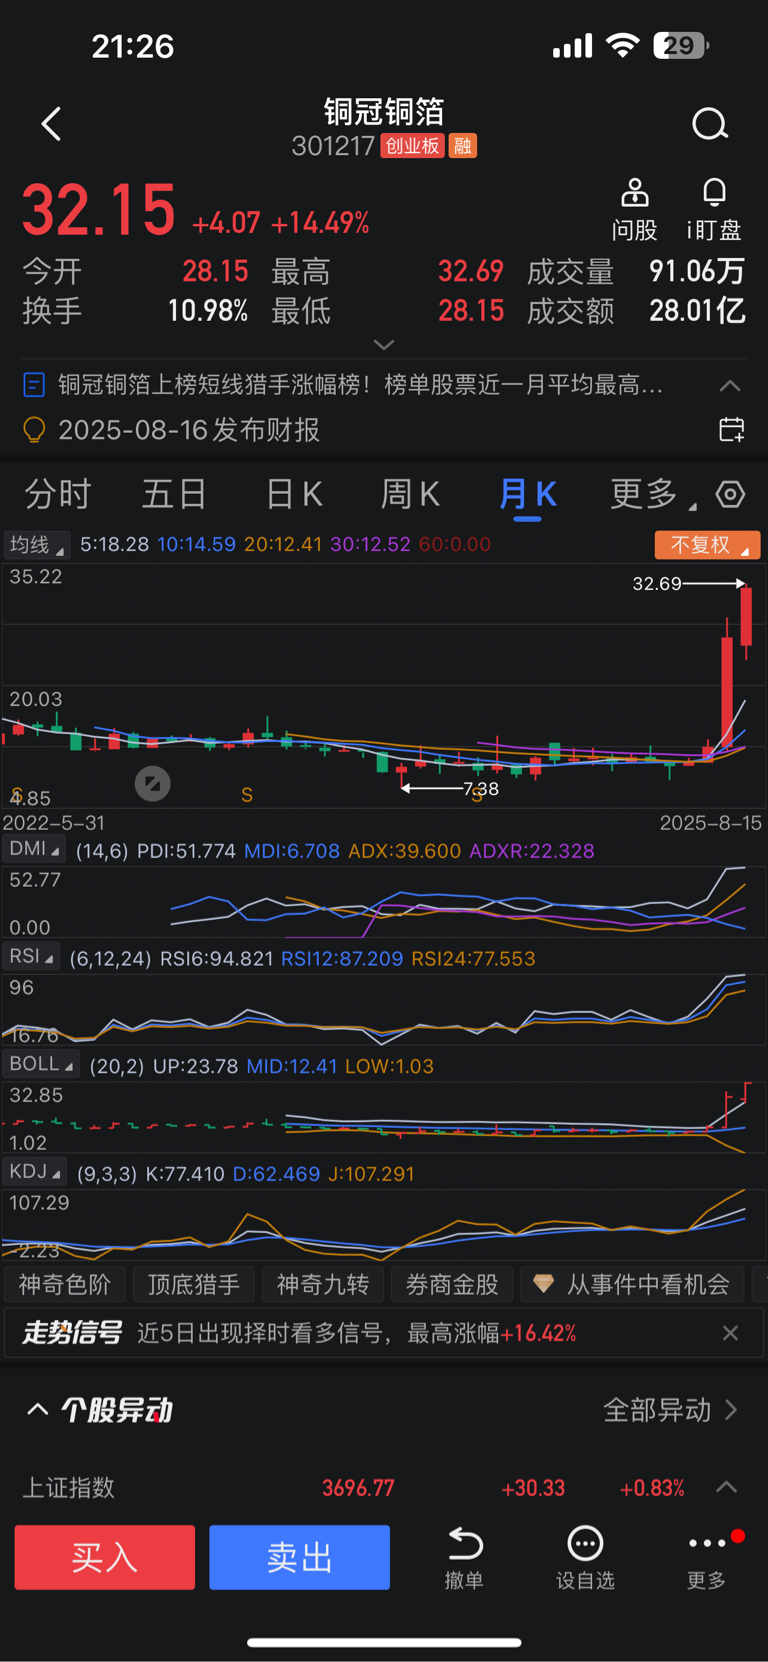Tap 成交量 91.06万 value
This screenshot has width=768, height=1662.
point(697,271)
